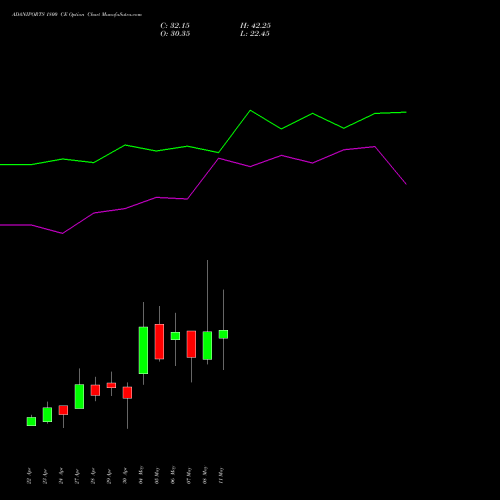Click the '07 May' date axis label
500x500 pixels.
189,475
